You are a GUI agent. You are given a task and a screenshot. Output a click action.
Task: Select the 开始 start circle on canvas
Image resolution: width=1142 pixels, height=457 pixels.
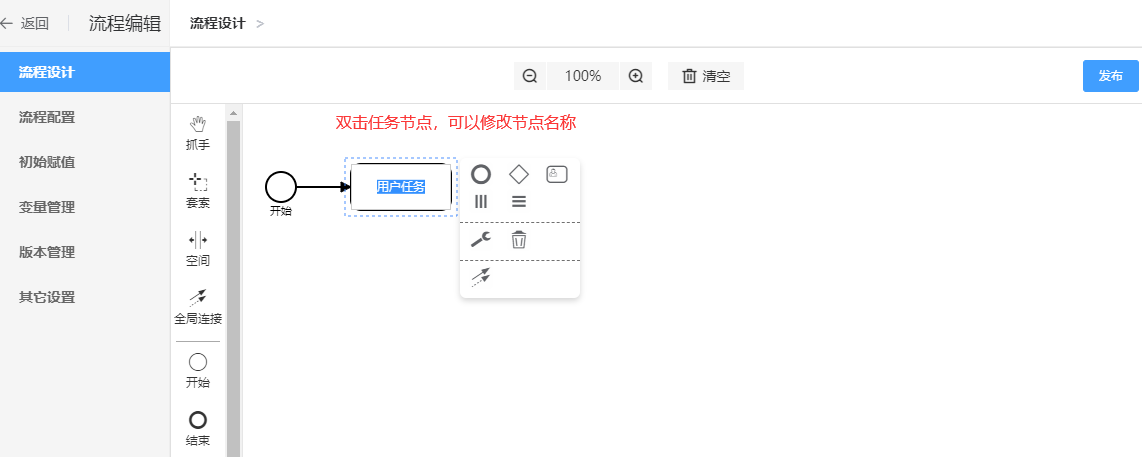281,187
